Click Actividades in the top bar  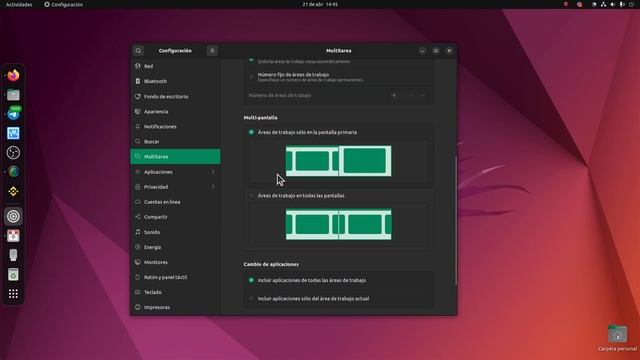[x=19, y=4]
